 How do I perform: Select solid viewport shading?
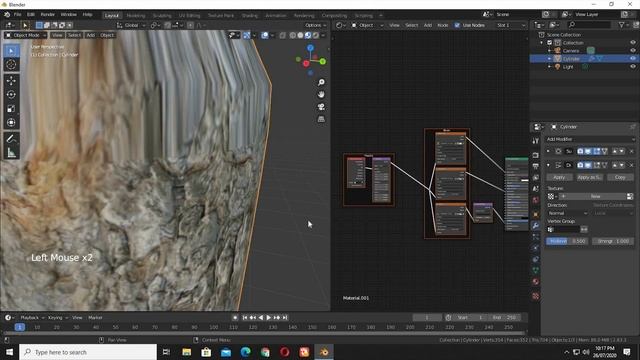pyautogui.click(x=300, y=35)
